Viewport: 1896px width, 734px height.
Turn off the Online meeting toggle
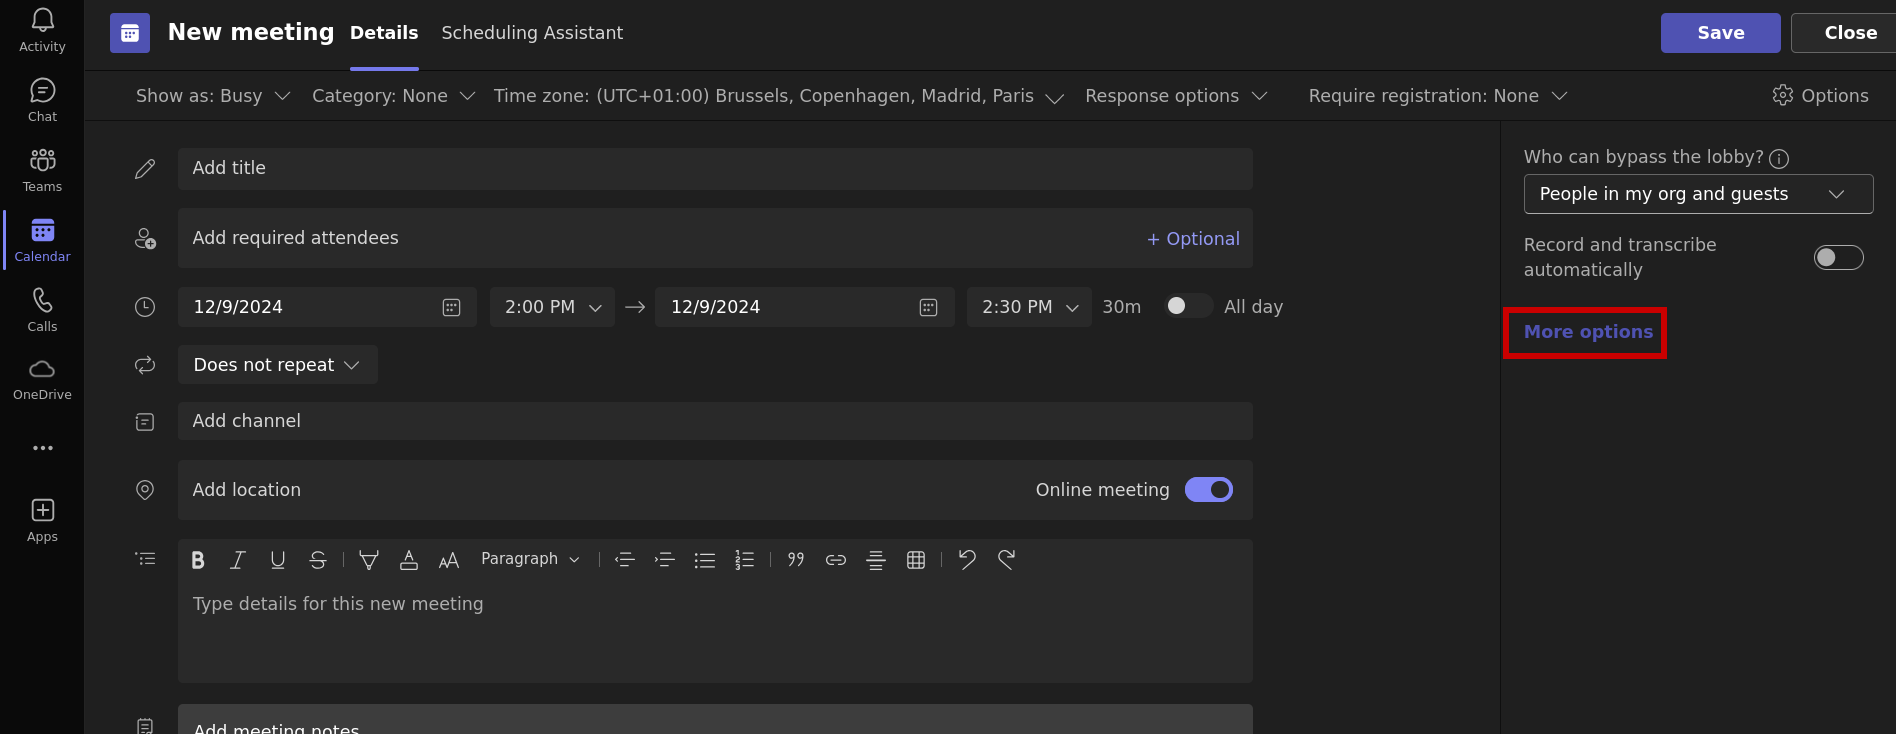click(1209, 489)
